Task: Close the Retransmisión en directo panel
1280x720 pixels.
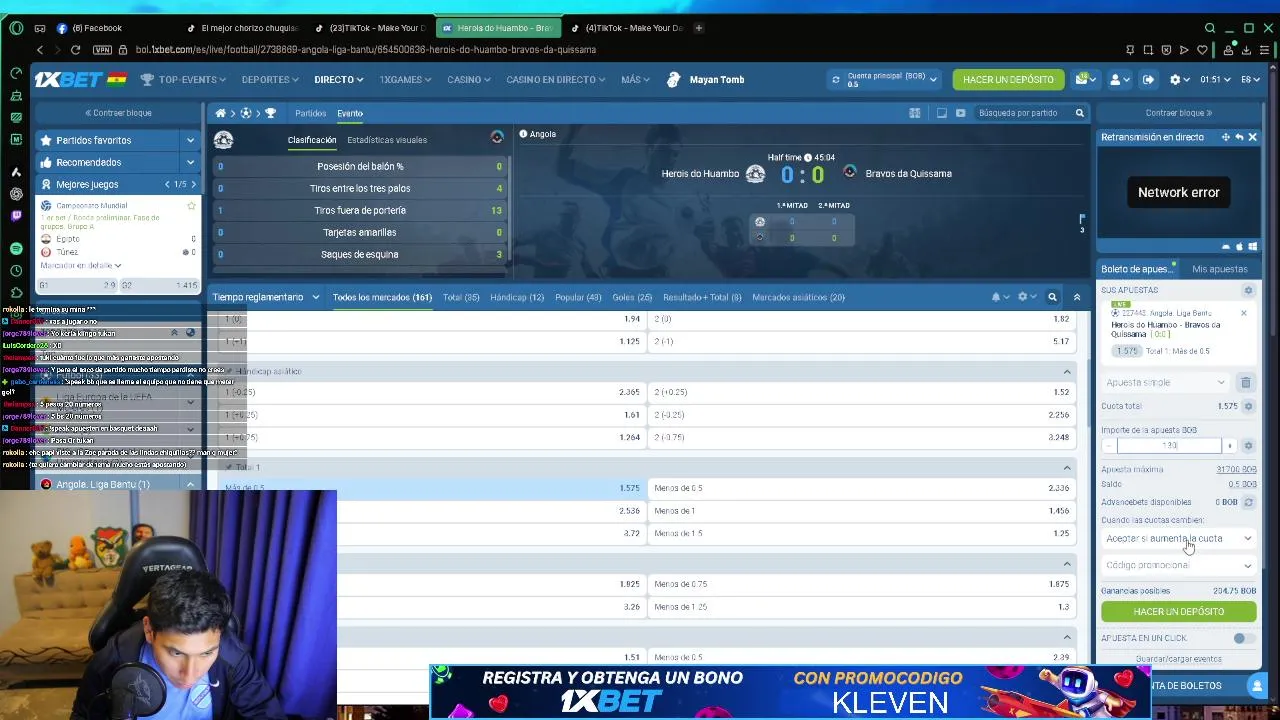Action: 1252,137
